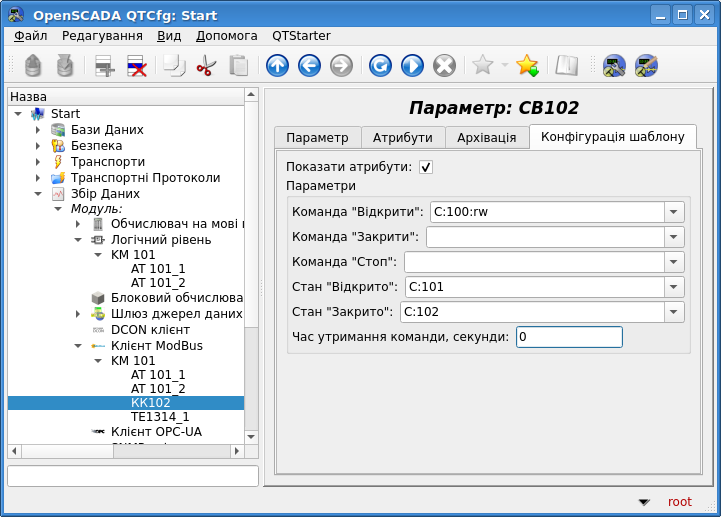Open the Редагування menu
The image size is (721, 517).
pos(102,36)
